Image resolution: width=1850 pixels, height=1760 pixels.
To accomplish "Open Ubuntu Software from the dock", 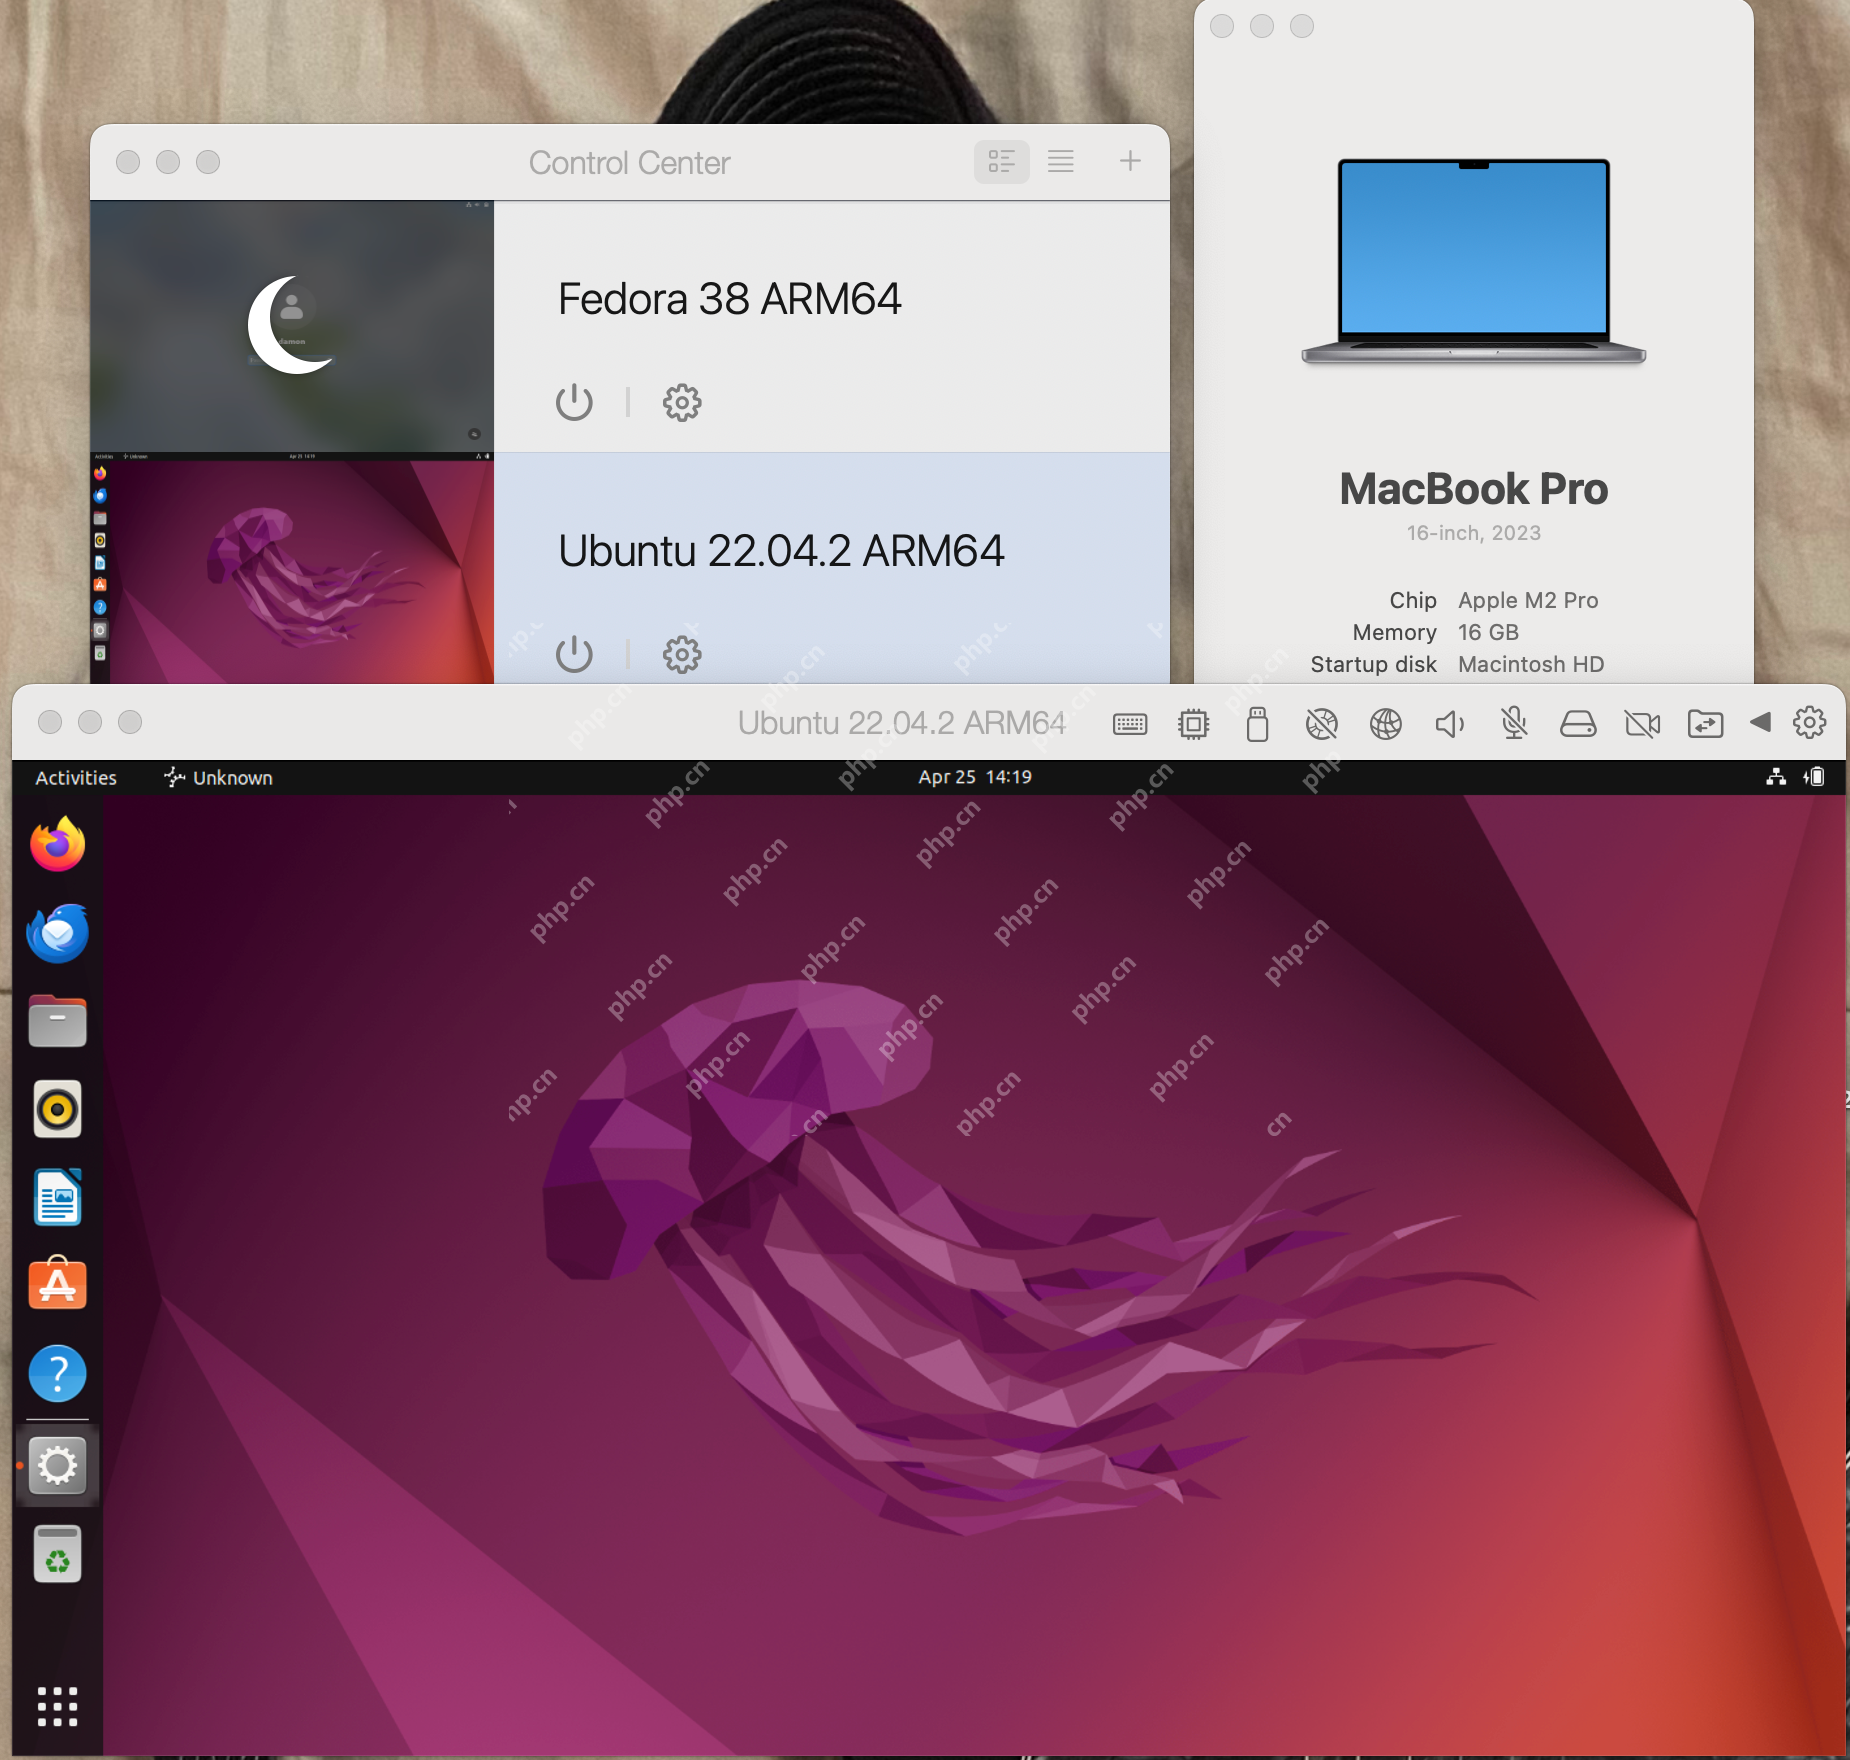I will coord(57,1284).
